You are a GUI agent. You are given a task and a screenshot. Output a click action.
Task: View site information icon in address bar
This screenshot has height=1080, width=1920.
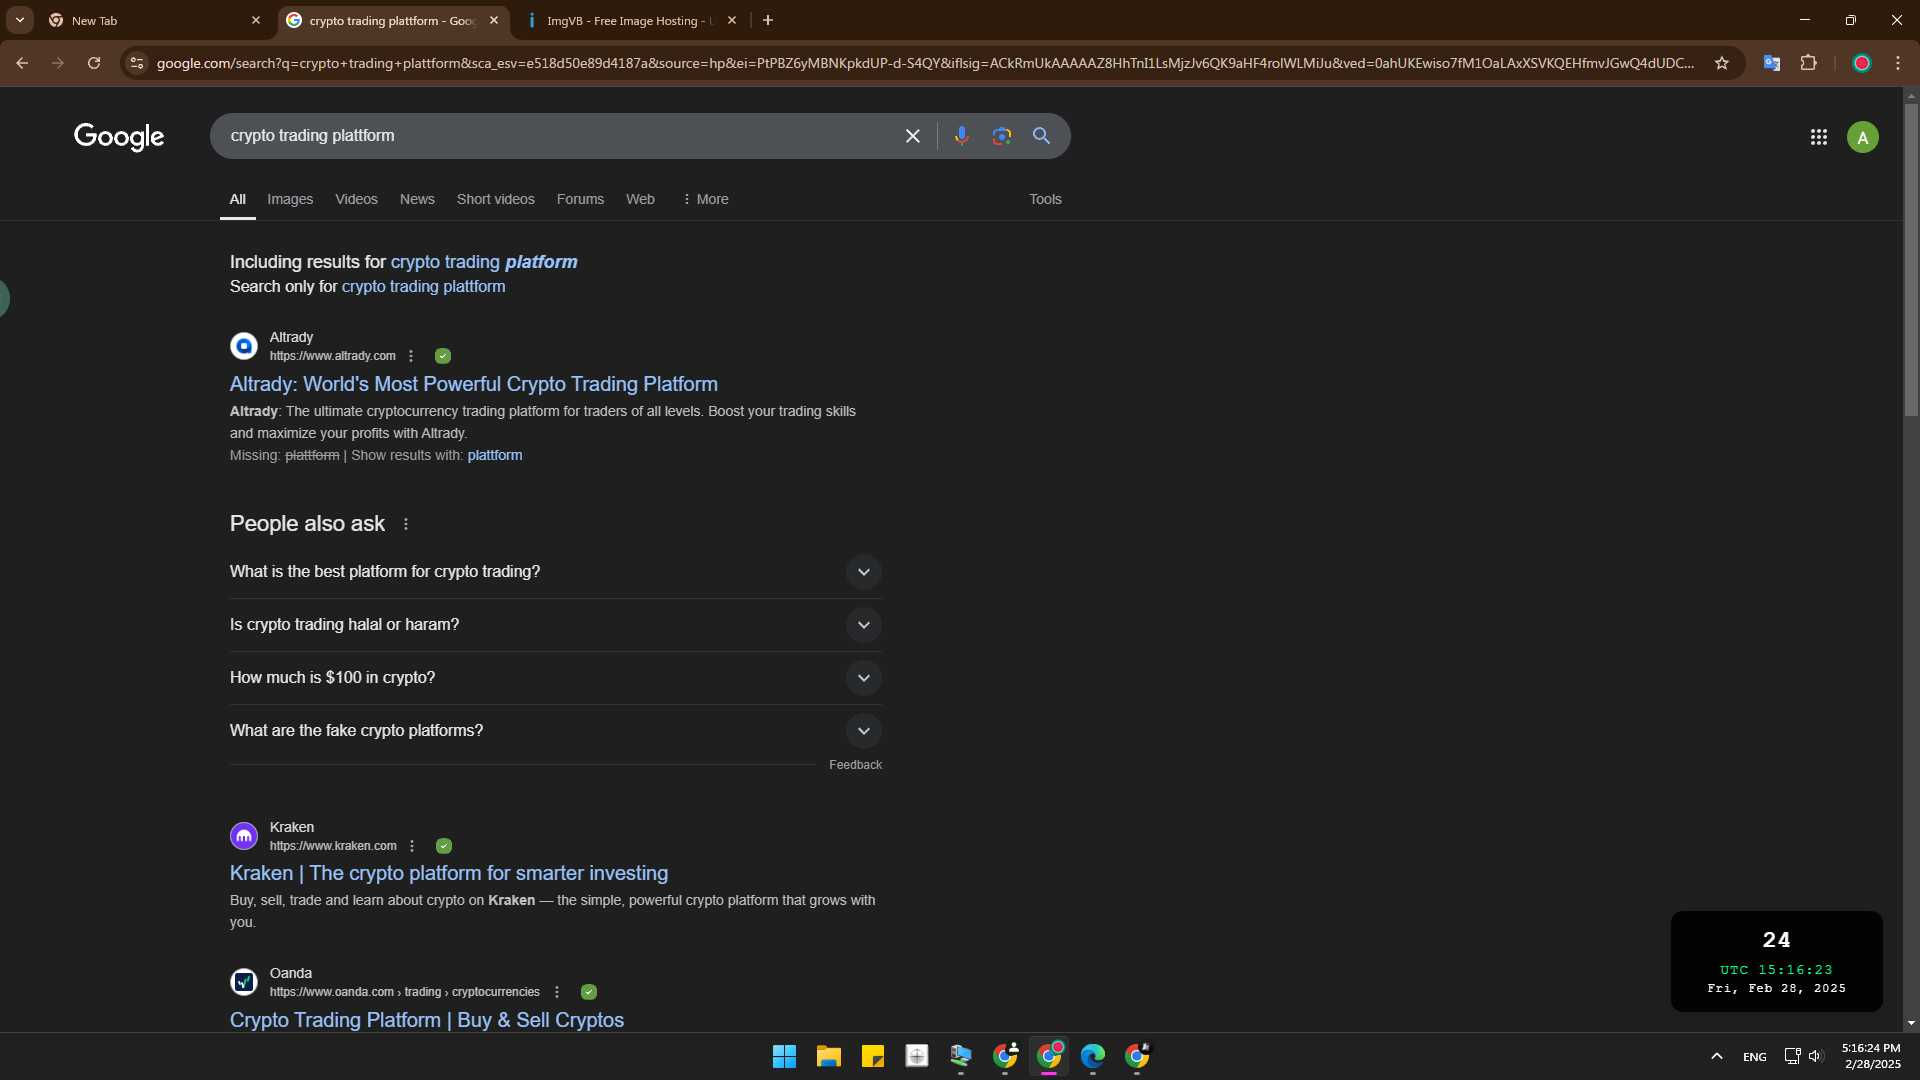point(137,63)
